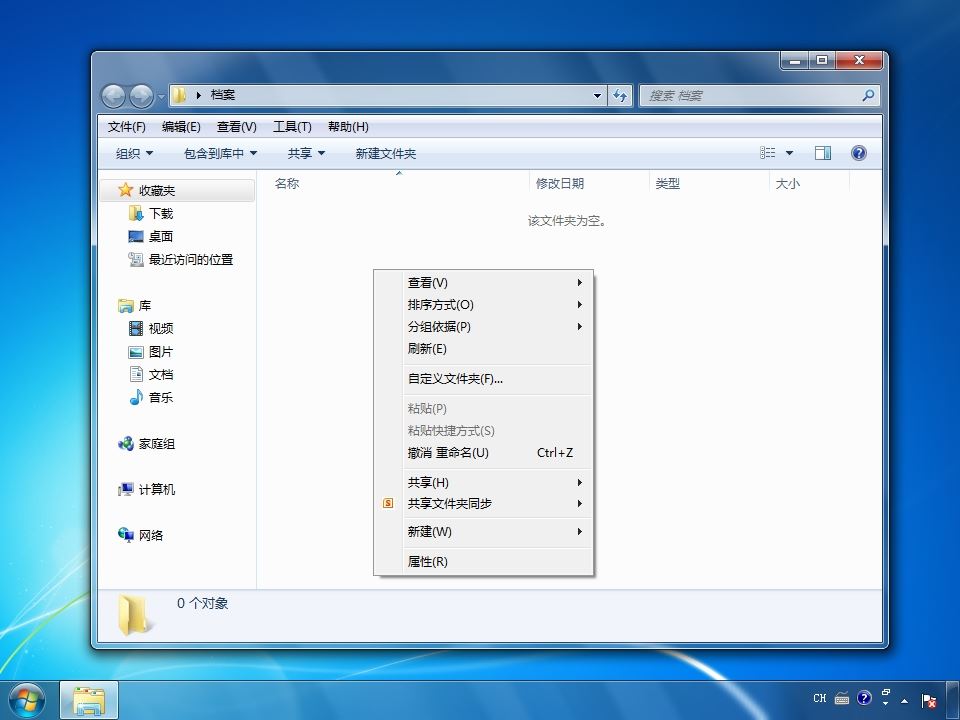This screenshot has height=720, width=960.
Task: Select 最近访问的位置 in the sidebar
Action: [190, 260]
